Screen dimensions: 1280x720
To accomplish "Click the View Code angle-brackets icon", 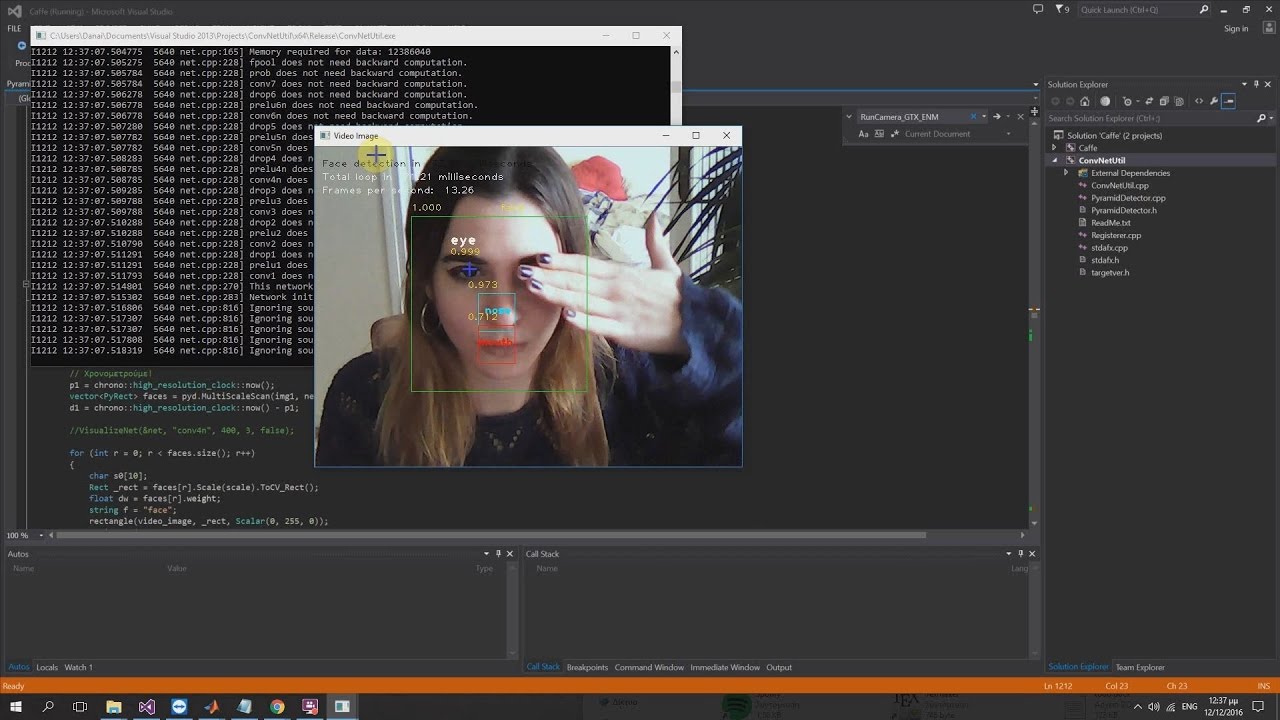I will click(x=1199, y=101).
